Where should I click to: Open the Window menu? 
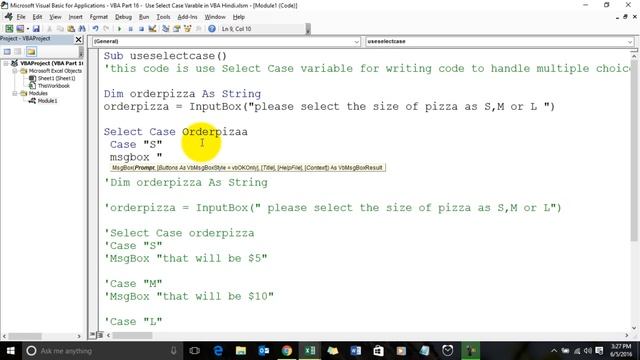pos(215,17)
